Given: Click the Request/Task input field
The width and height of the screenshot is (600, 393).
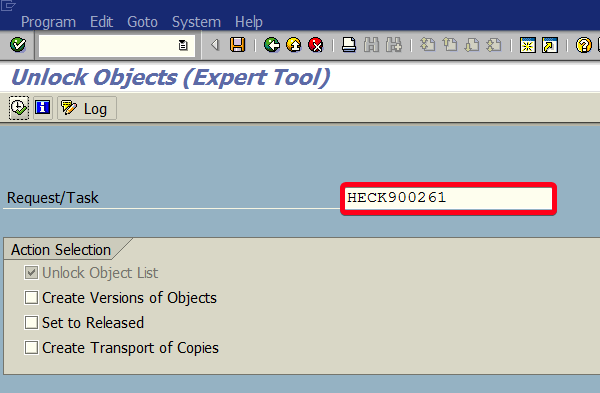Looking at the screenshot, I should (x=448, y=199).
